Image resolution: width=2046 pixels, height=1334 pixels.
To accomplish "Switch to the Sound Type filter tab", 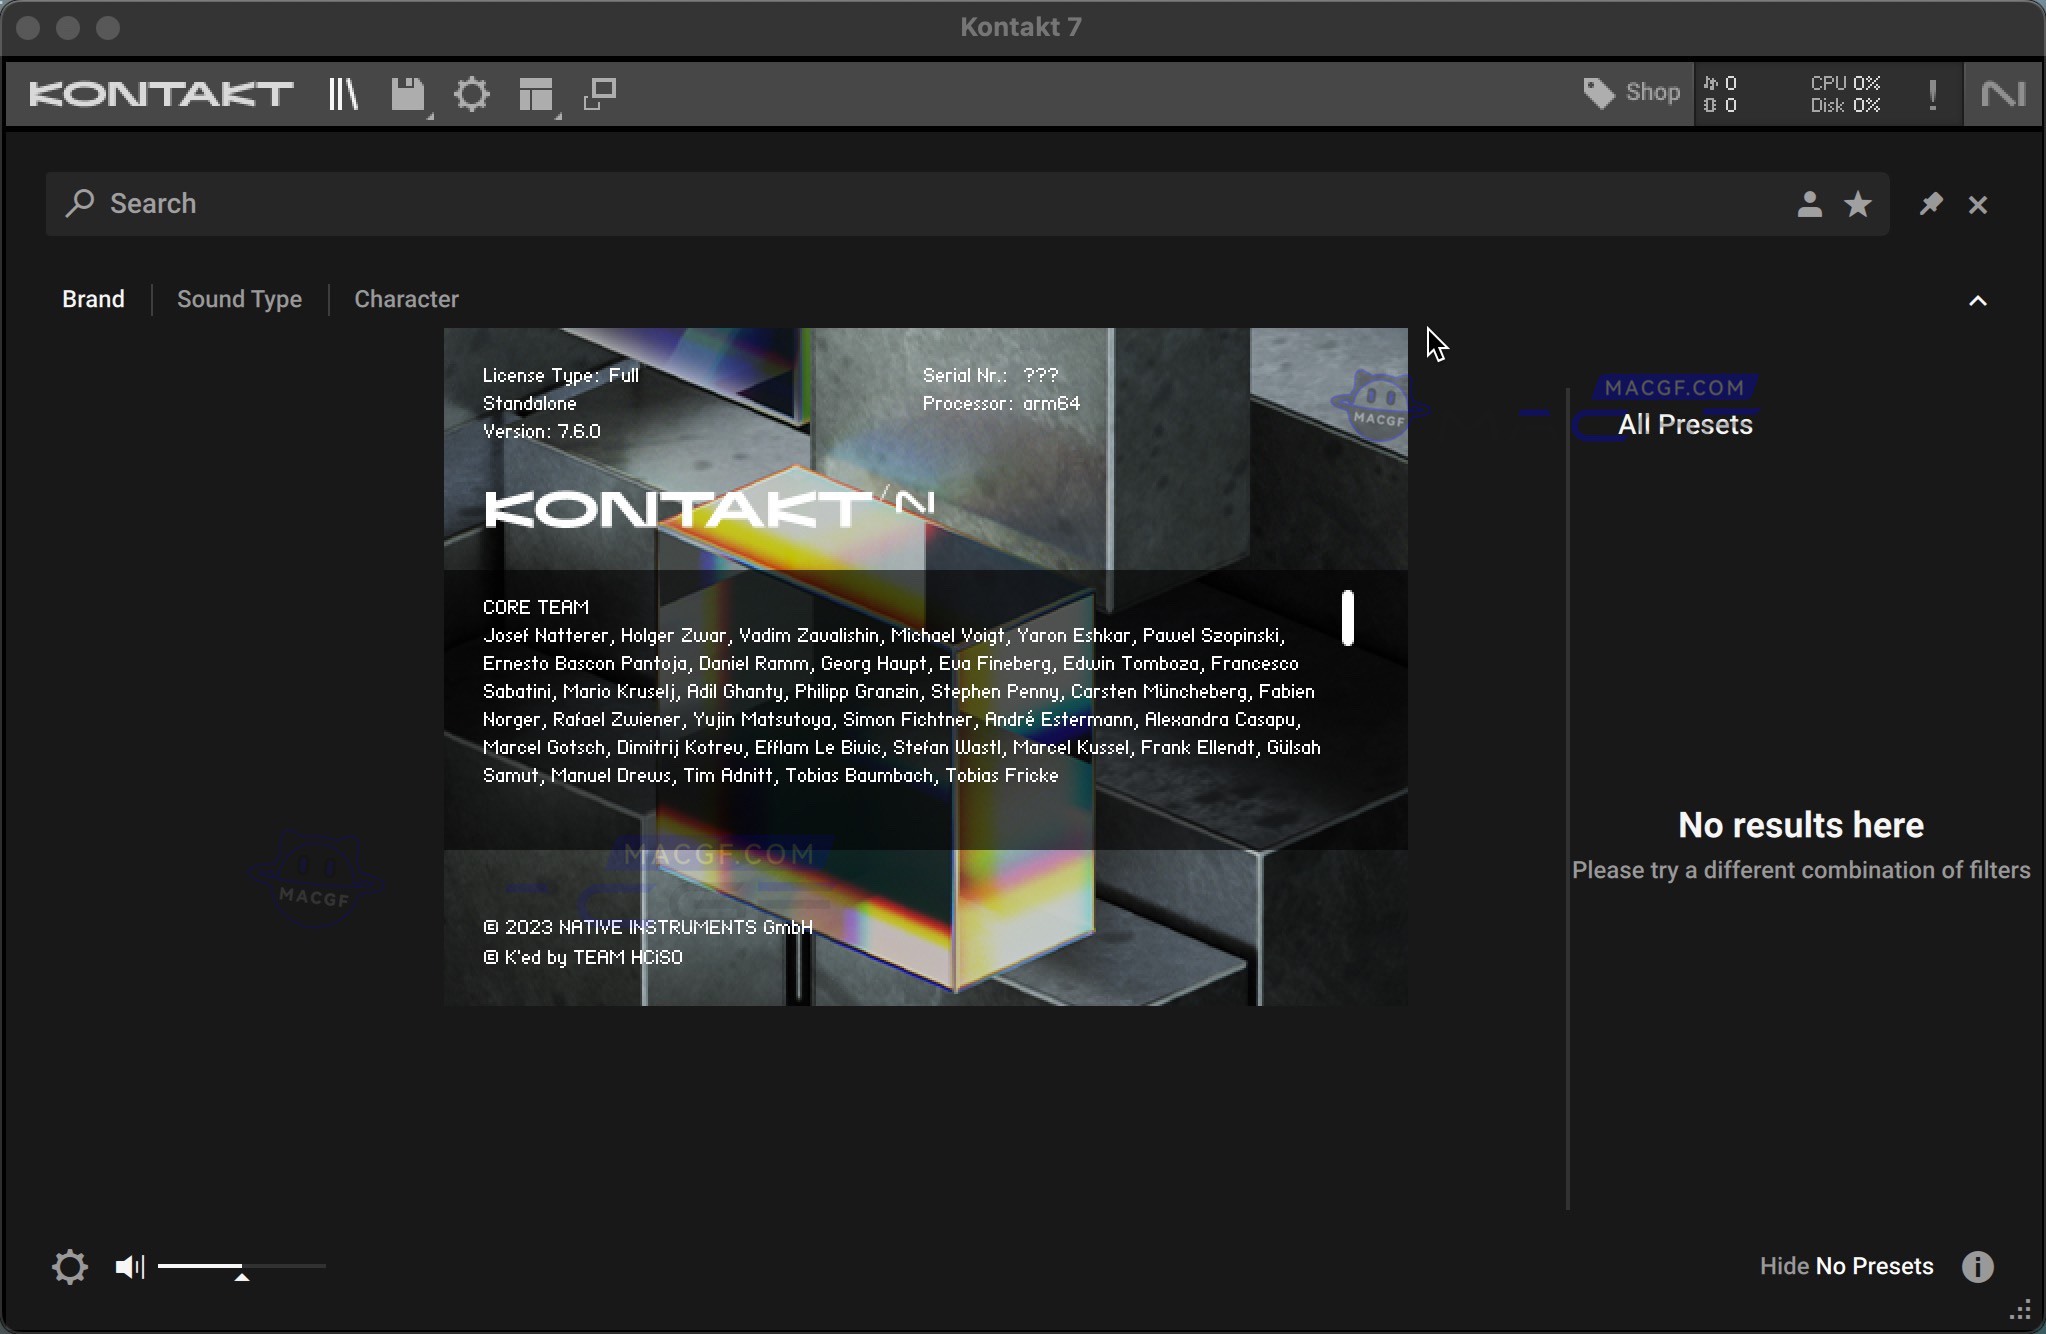I will click(x=239, y=299).
